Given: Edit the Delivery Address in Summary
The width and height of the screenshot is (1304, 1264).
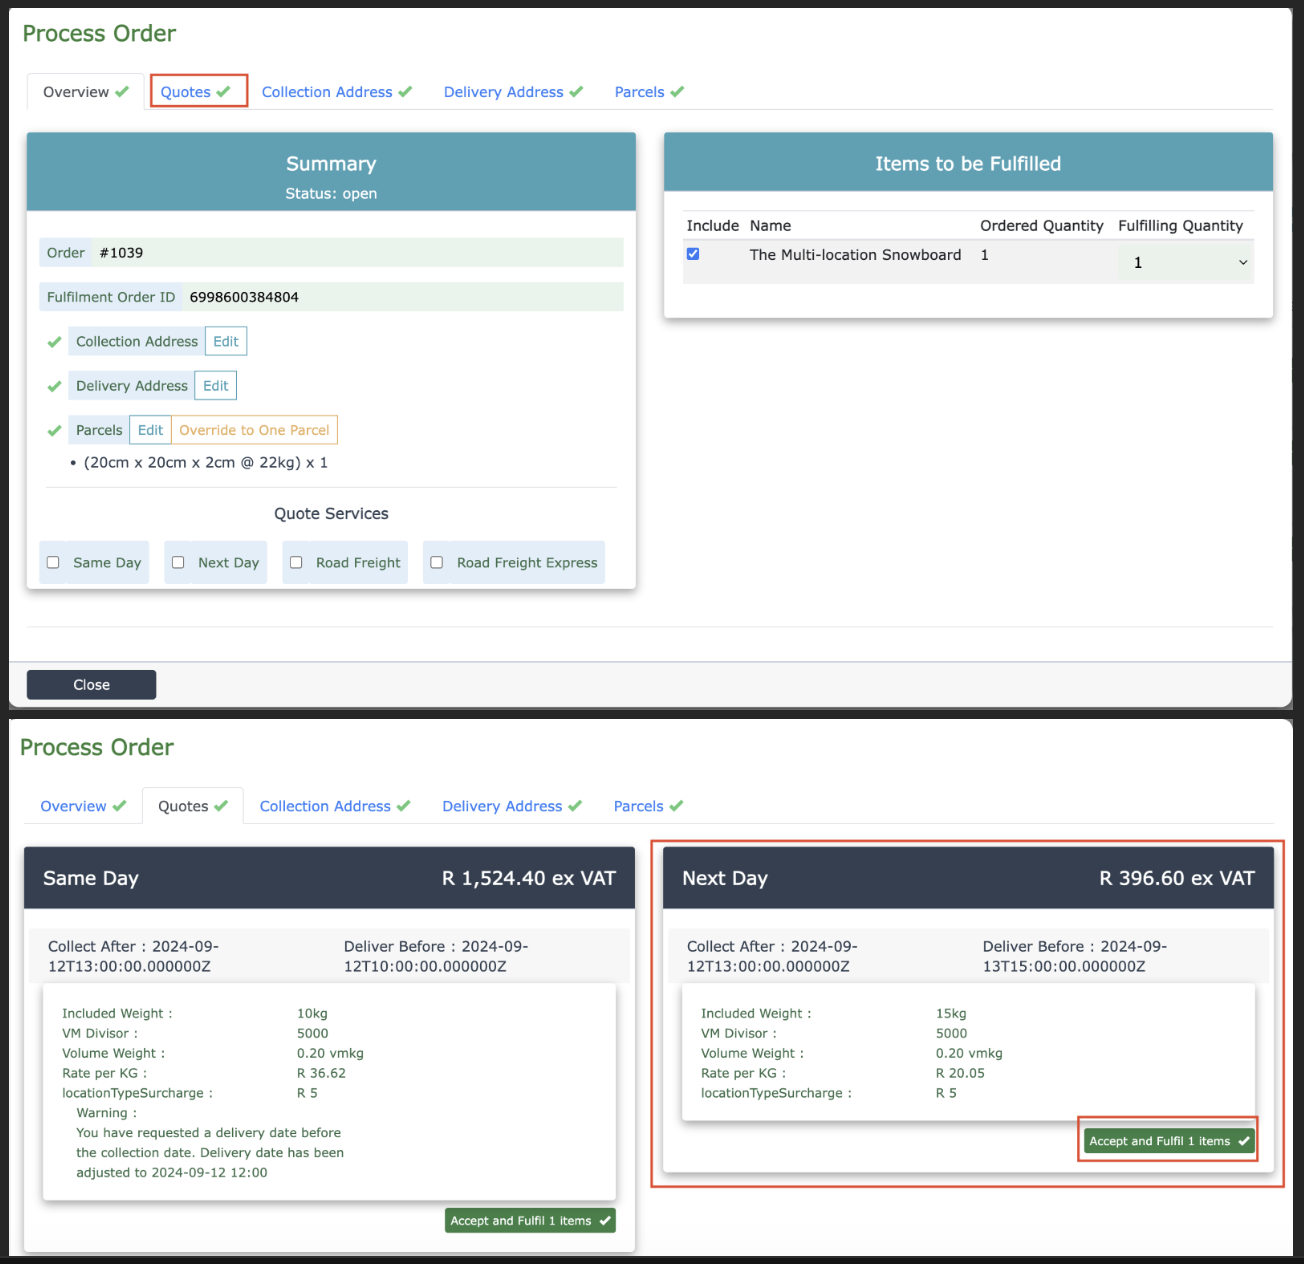Looking at the screenshot, I should point(216,386).
